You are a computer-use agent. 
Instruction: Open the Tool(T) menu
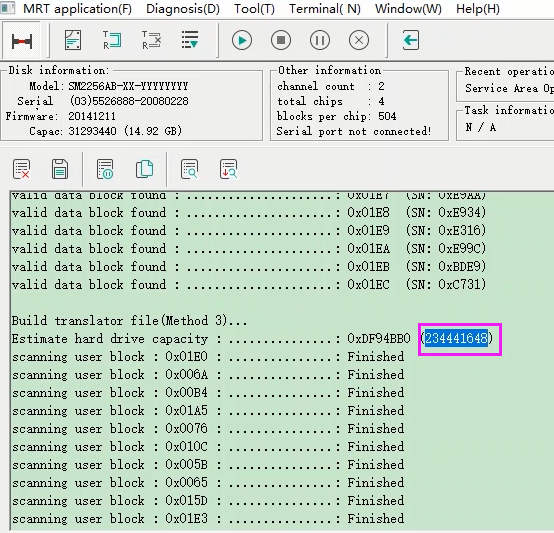pos(254,8)
